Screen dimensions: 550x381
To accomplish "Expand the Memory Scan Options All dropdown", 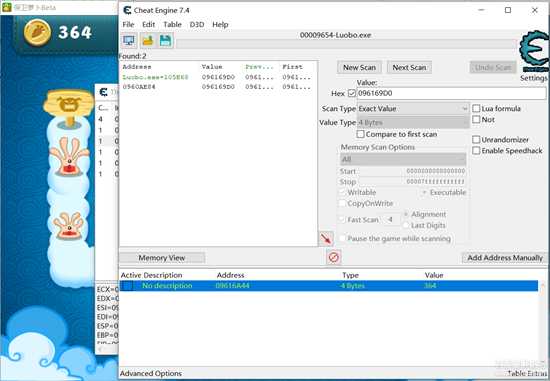I will click(403, 159).
